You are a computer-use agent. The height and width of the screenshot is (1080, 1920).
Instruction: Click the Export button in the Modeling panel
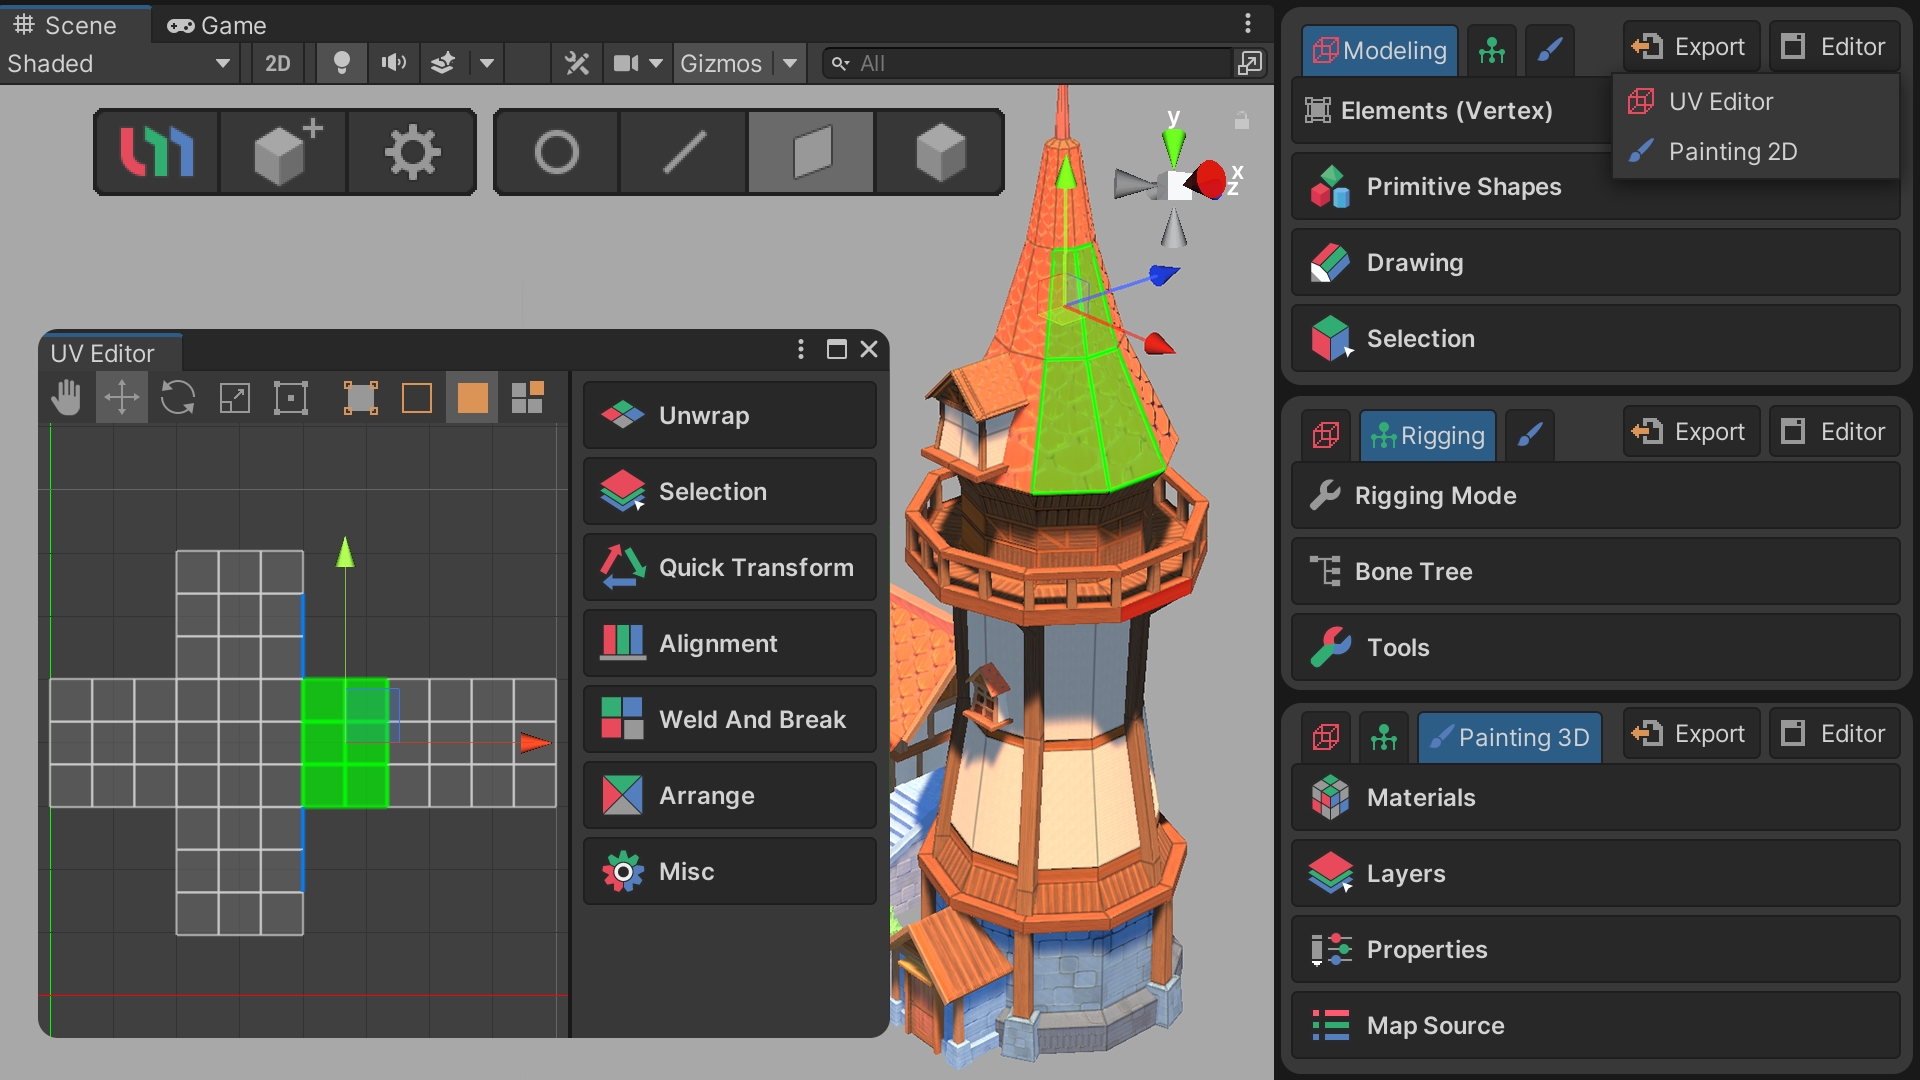click(1691, 45)
